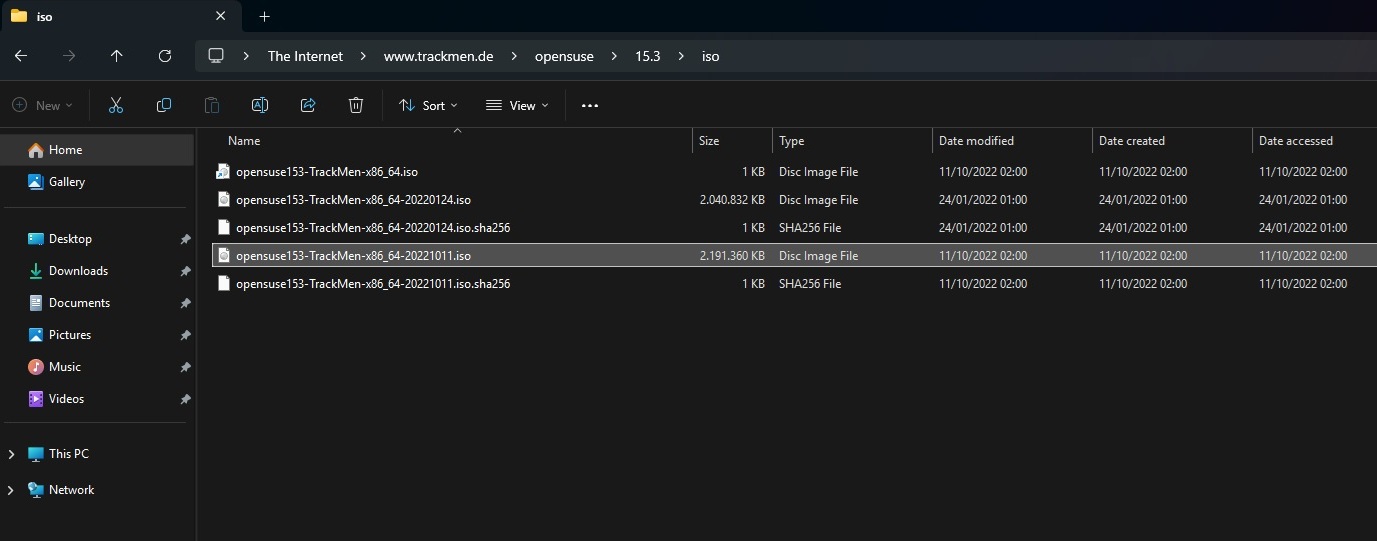The height and width of the screenshot is (541, 1377).
Task: Open a new tab with plus button
Action: [264, 17]
